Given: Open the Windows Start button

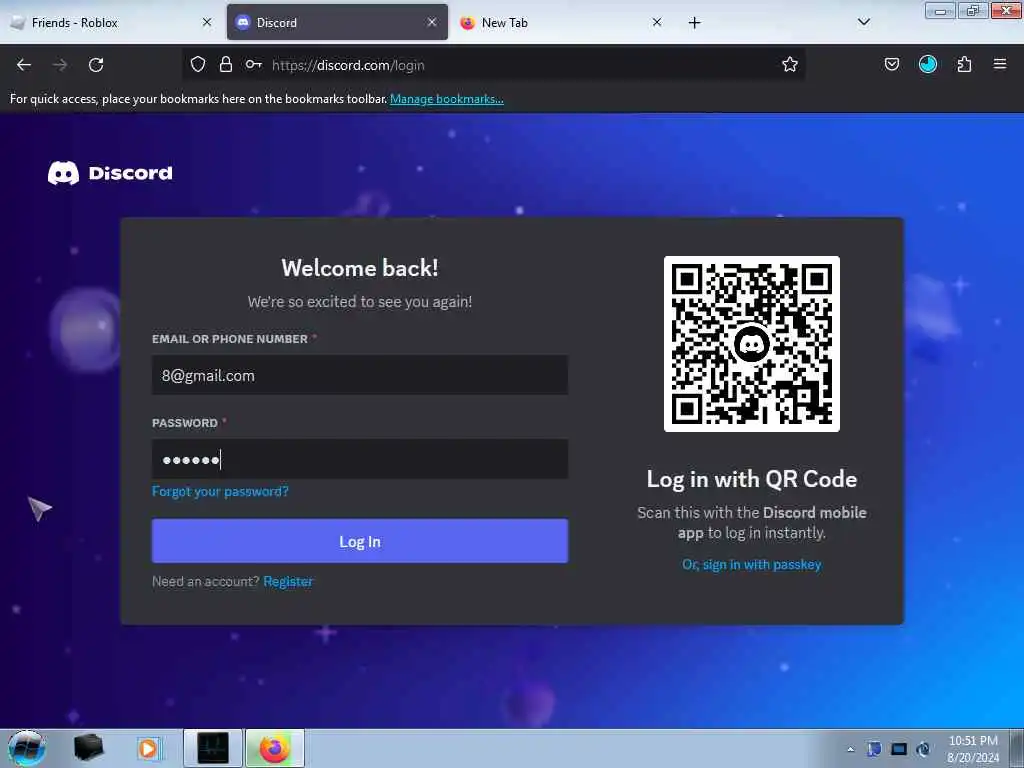Looking at the screenshot, I should 27,748.
